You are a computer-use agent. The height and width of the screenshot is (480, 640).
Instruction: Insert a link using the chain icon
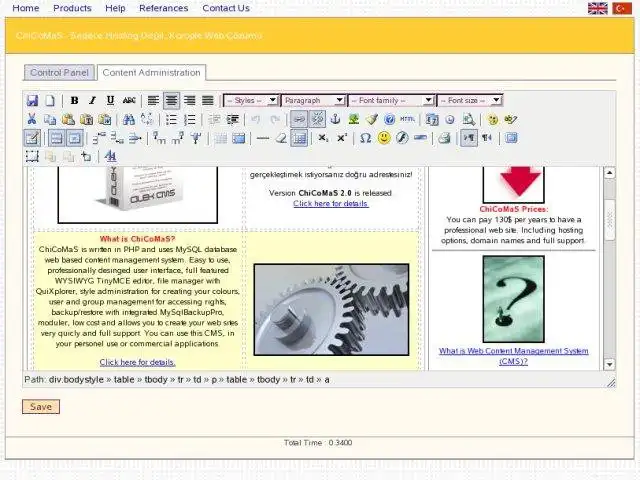(299, 119)
